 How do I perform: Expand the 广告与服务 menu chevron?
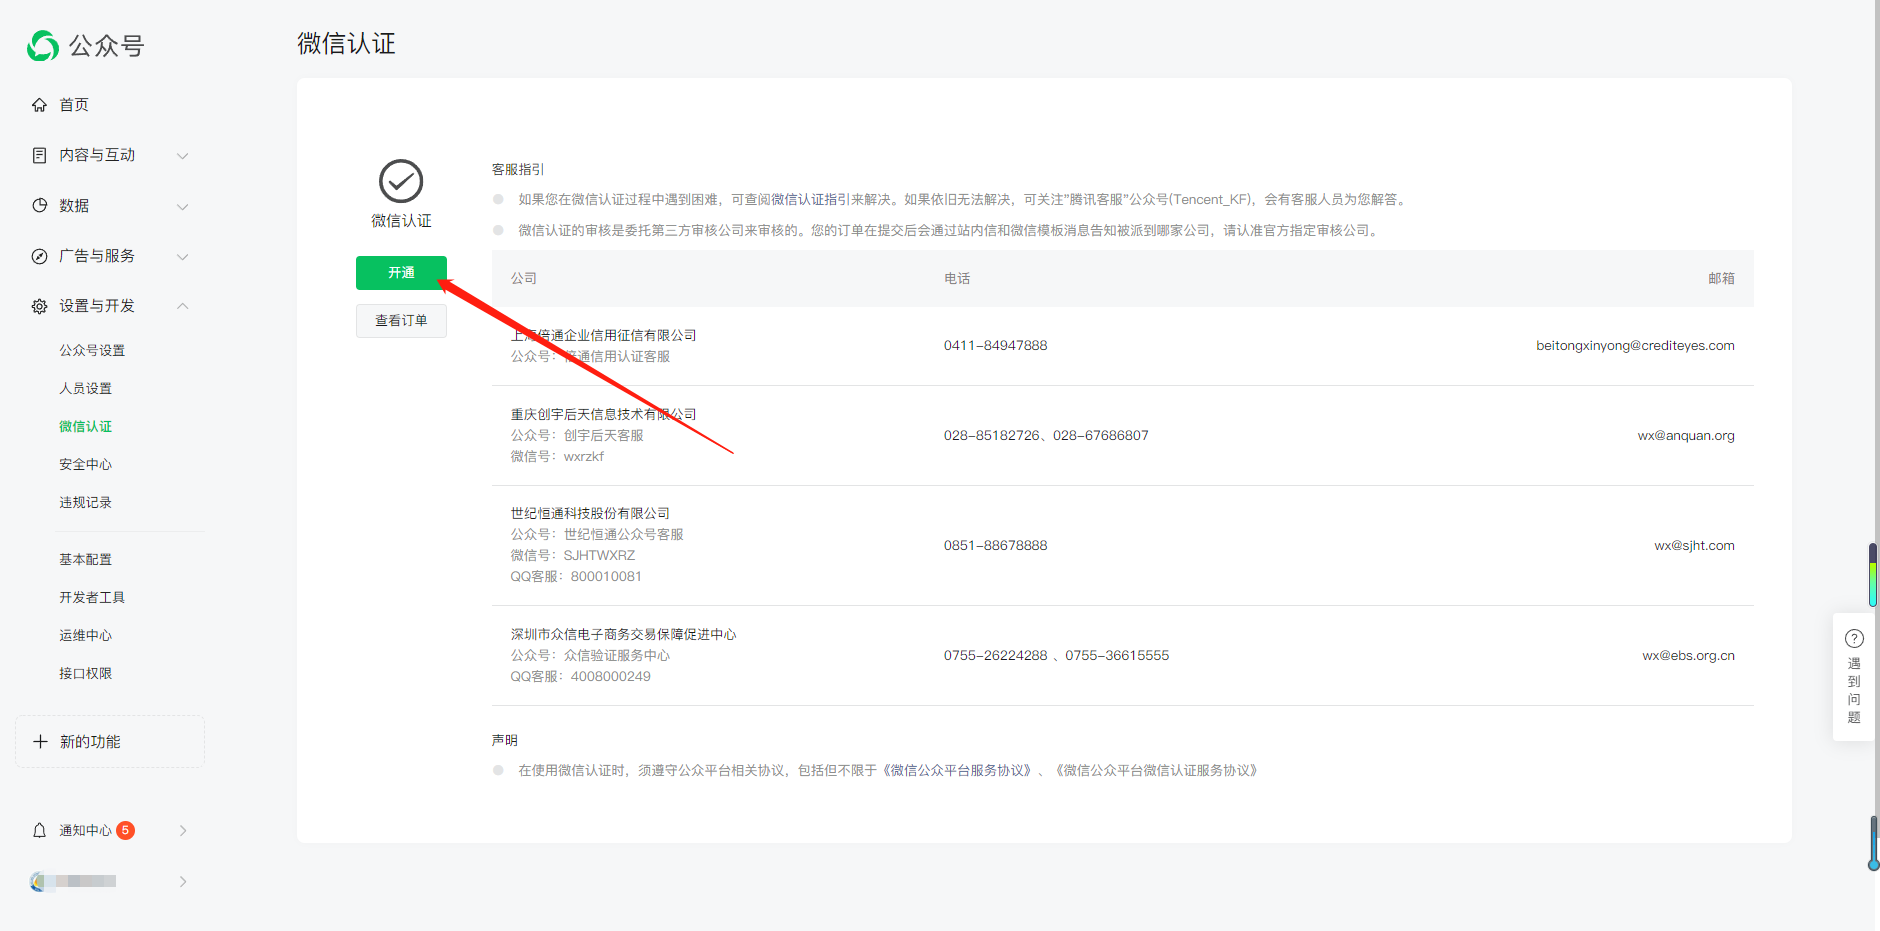[x=183, y=257]
